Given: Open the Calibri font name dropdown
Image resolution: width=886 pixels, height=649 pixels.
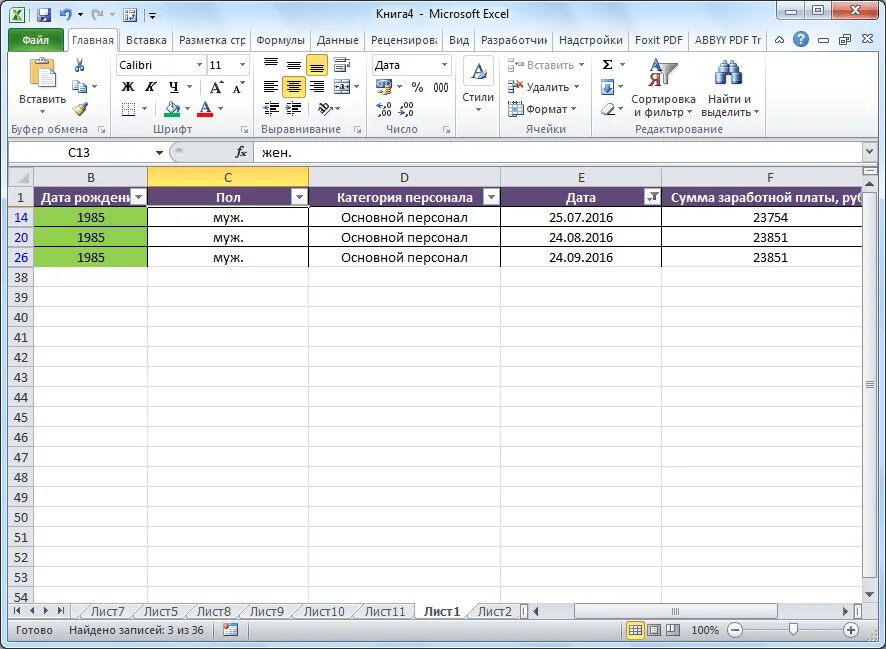Looking at the screenshot, I should pyautogui.click(x=199, y=65).
